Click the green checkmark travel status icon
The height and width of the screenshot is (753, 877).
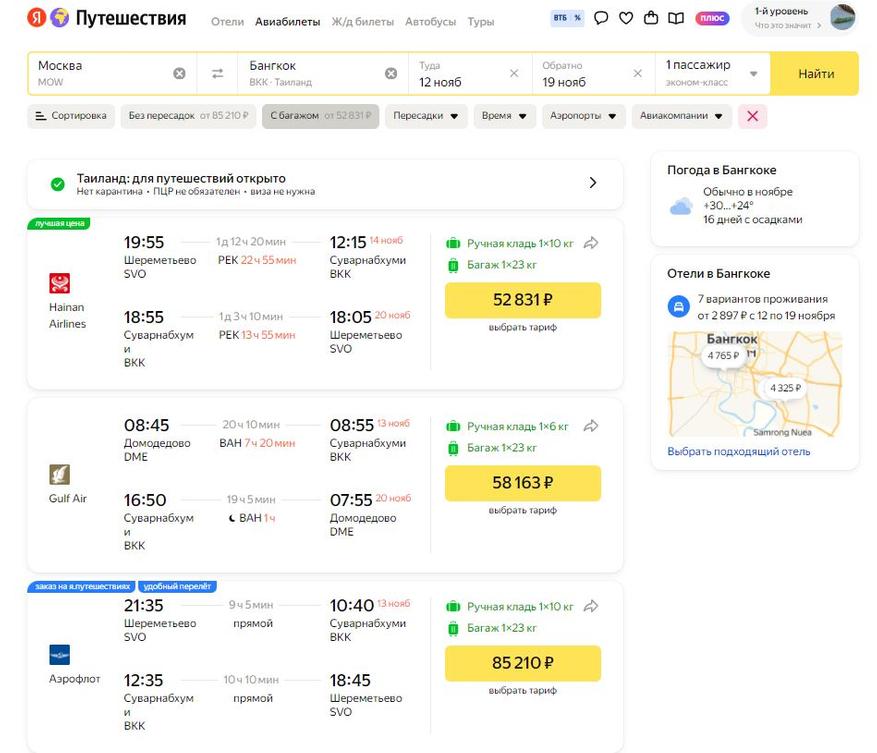point(58,184)
